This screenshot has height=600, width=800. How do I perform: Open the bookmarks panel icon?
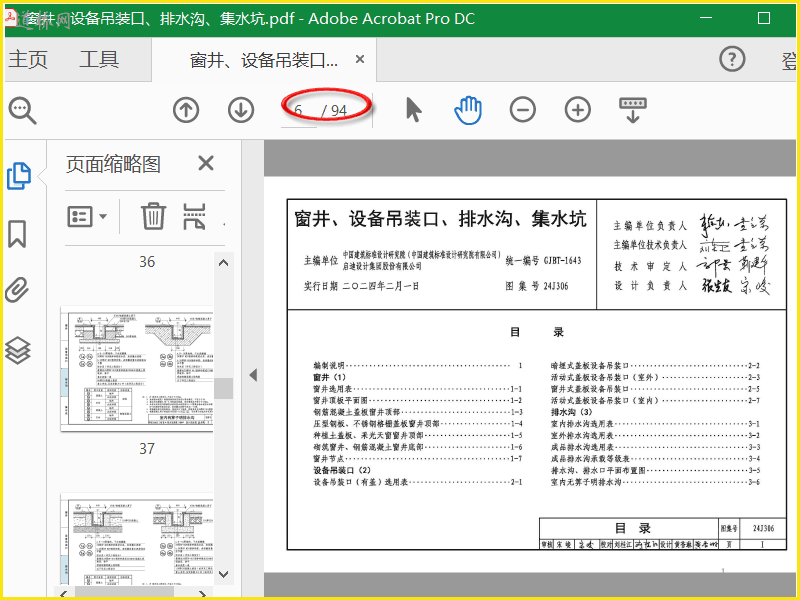[17, 234]
